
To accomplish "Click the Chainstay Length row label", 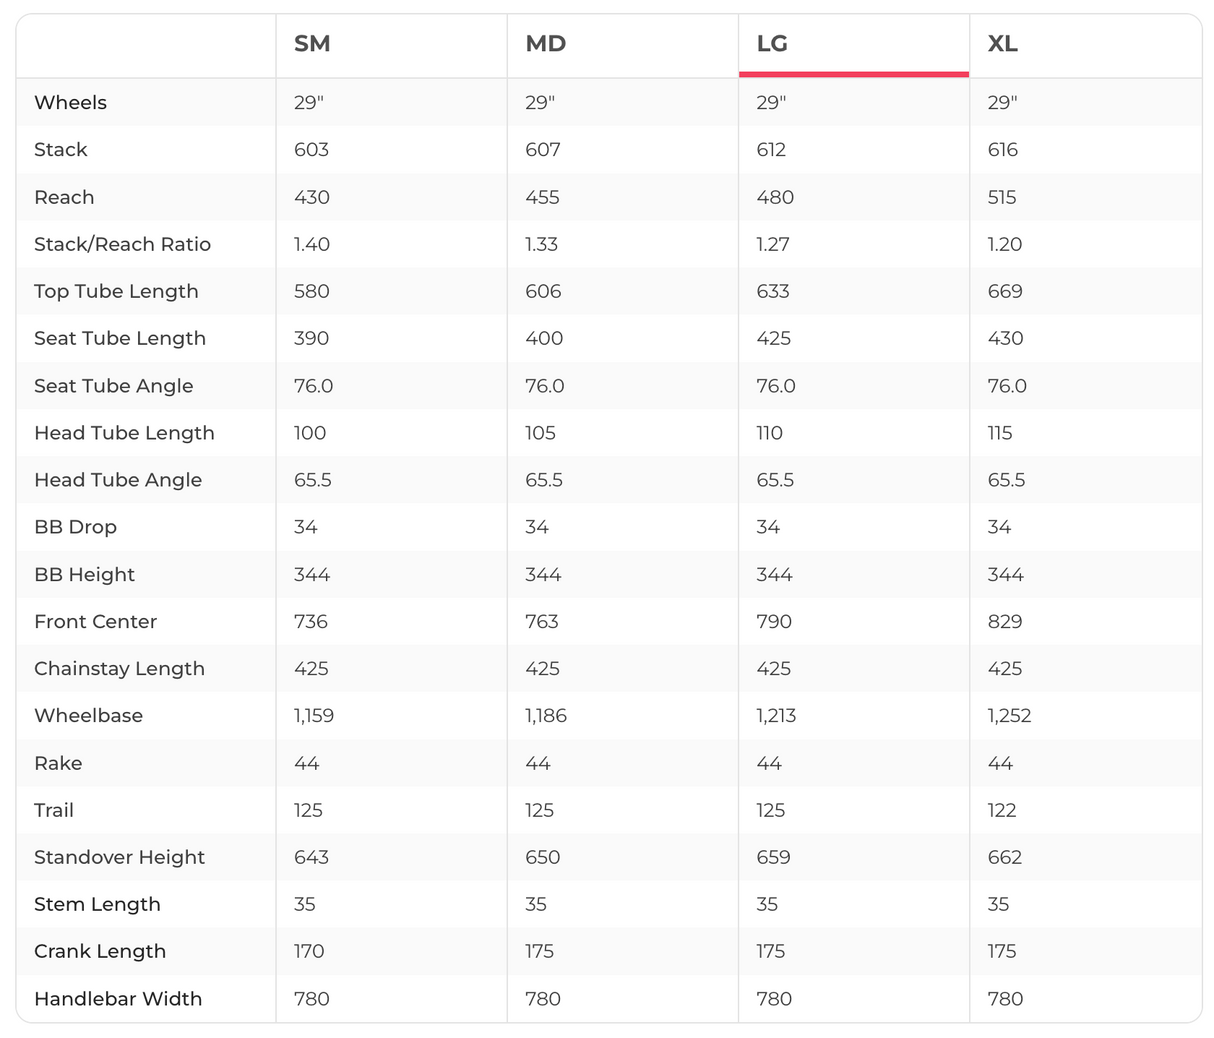I will click(x=119, y=669).
